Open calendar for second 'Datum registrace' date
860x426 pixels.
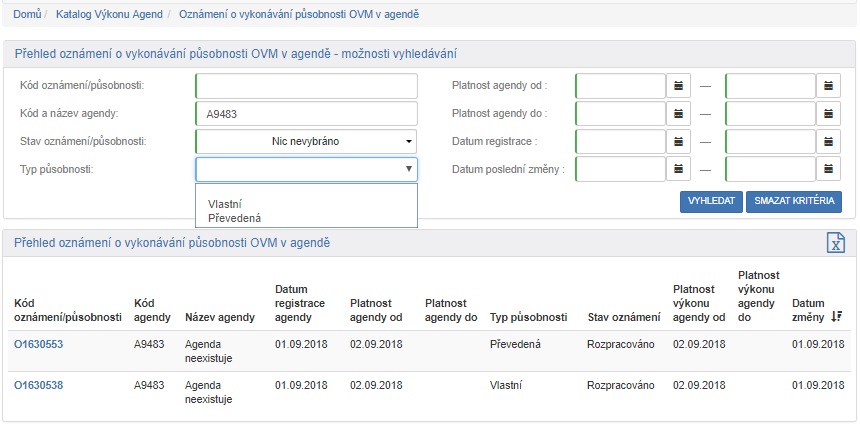[x=829, y=142]
